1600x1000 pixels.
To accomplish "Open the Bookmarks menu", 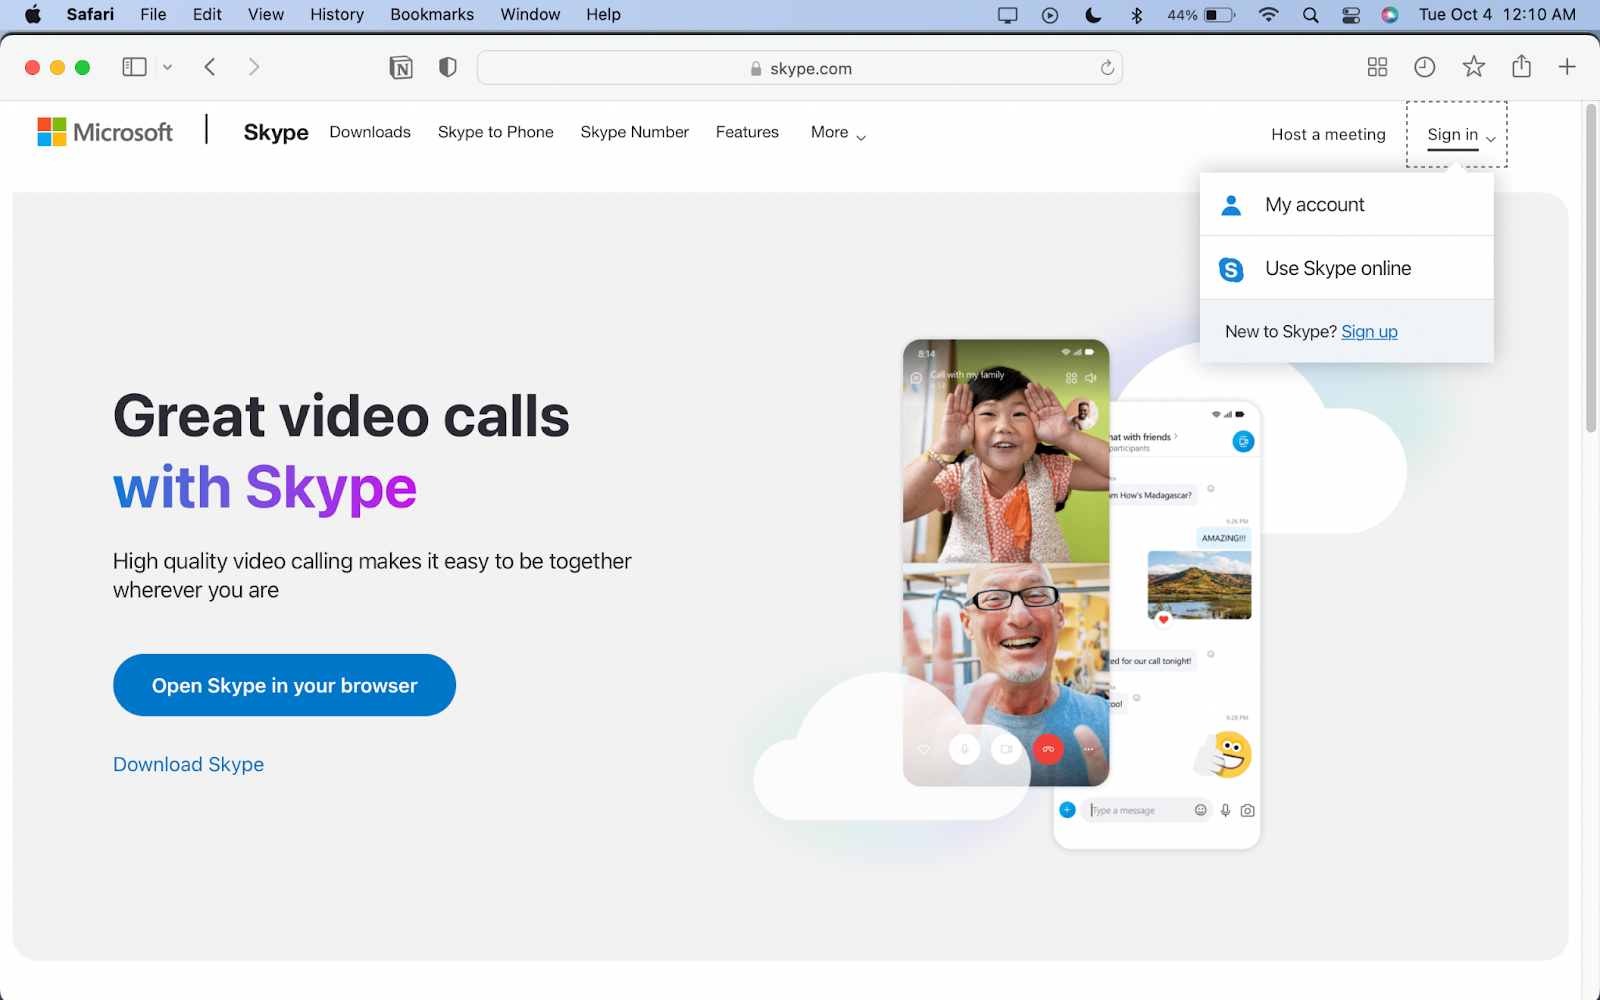I will click(x=432, y=14).
